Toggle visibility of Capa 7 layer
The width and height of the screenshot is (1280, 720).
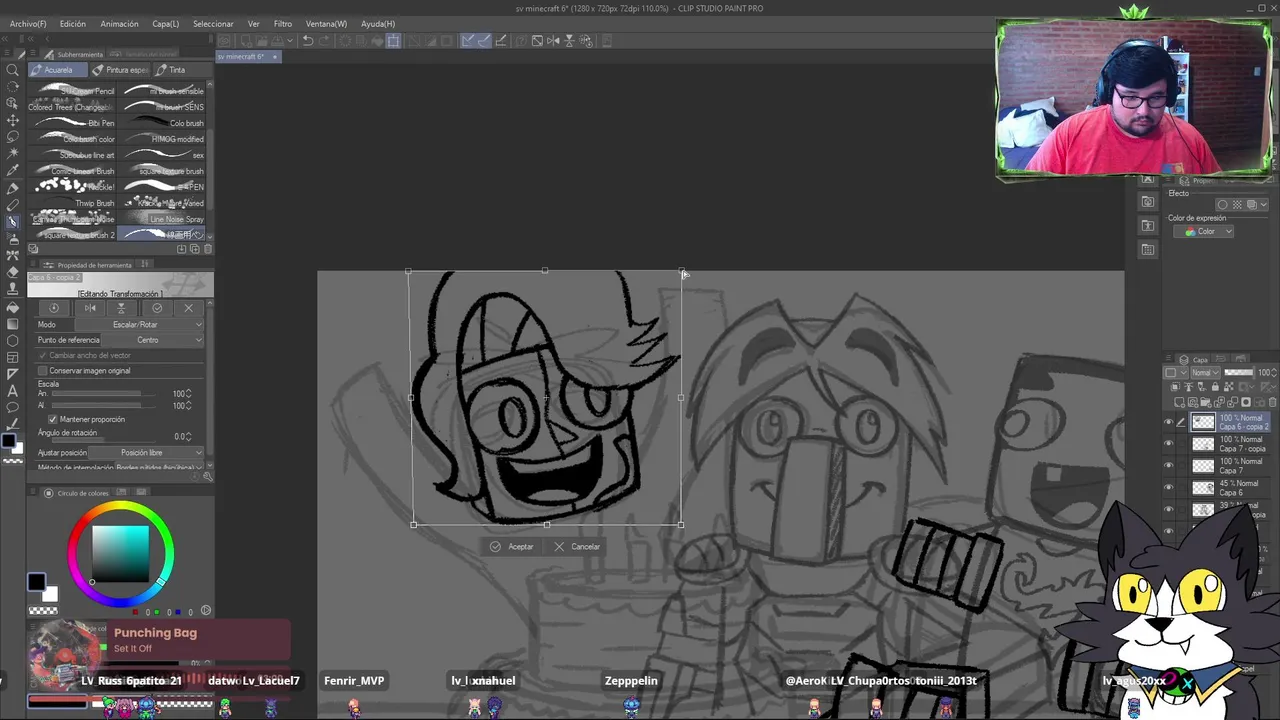[1168, 466]
